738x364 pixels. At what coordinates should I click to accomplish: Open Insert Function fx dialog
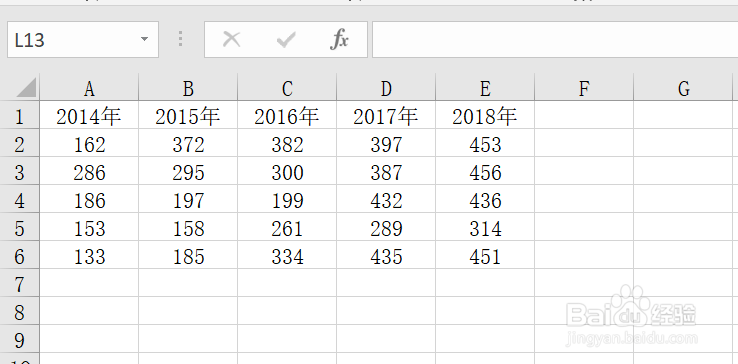(x=339, y=40)
